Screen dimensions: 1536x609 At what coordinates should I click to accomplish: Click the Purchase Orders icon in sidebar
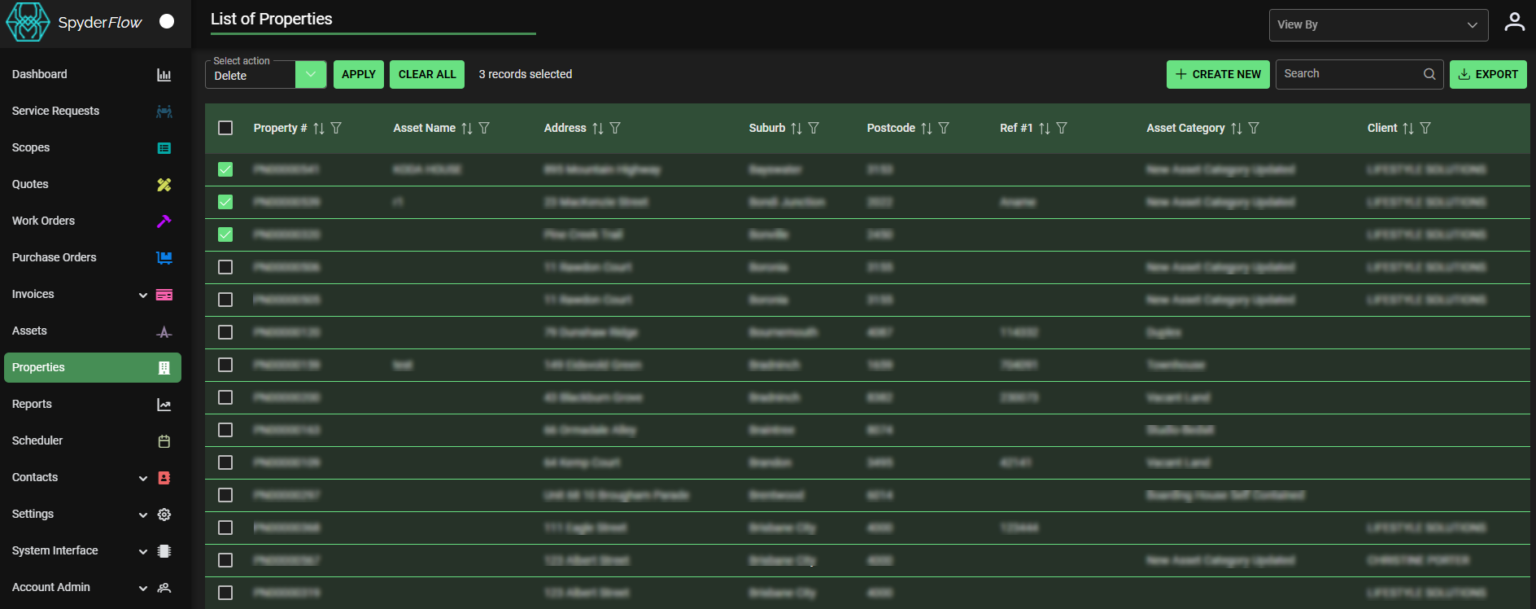pos(163,257)
